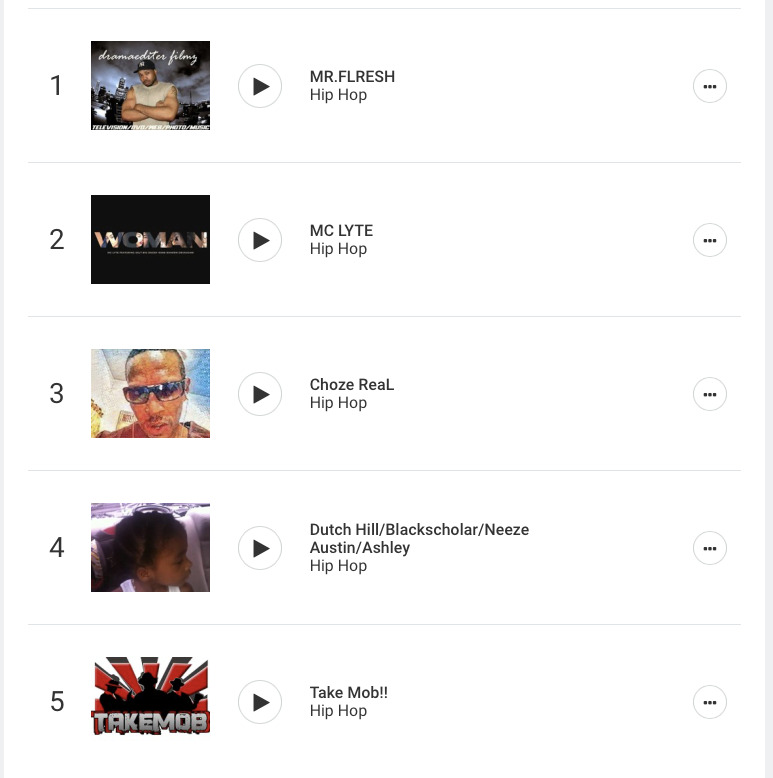Open Dutch Hill/Blackscholar/Neeze Austin/Ashley title
Image resolution: width=773 pixels, height=778 pixels.
point(419,538)
